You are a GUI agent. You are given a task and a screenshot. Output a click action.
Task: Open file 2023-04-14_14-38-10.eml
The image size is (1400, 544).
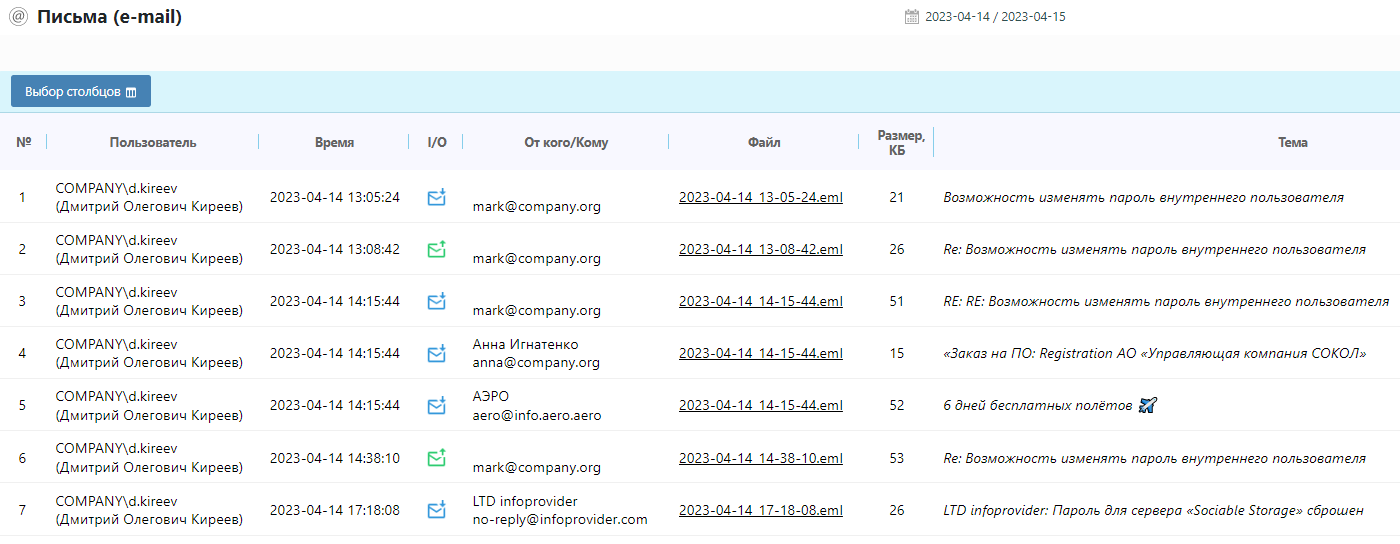tap(760, 459)
